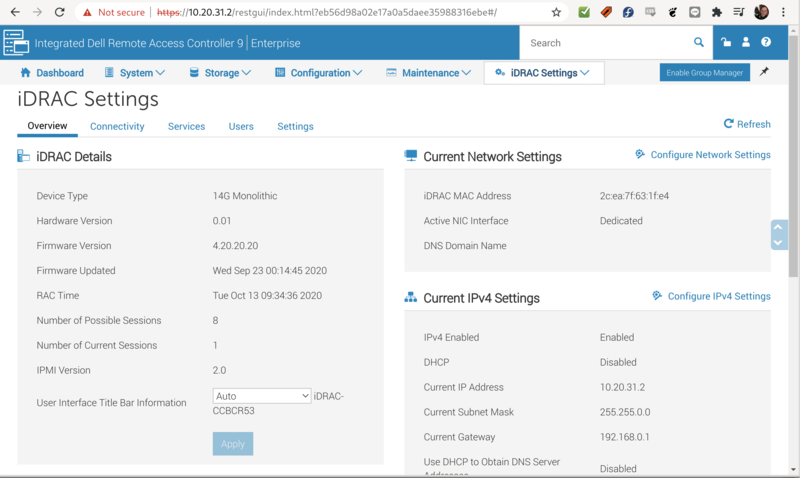Switch to the Settings tab
Viewport: 800px width, 478px height.
point(295,127)
